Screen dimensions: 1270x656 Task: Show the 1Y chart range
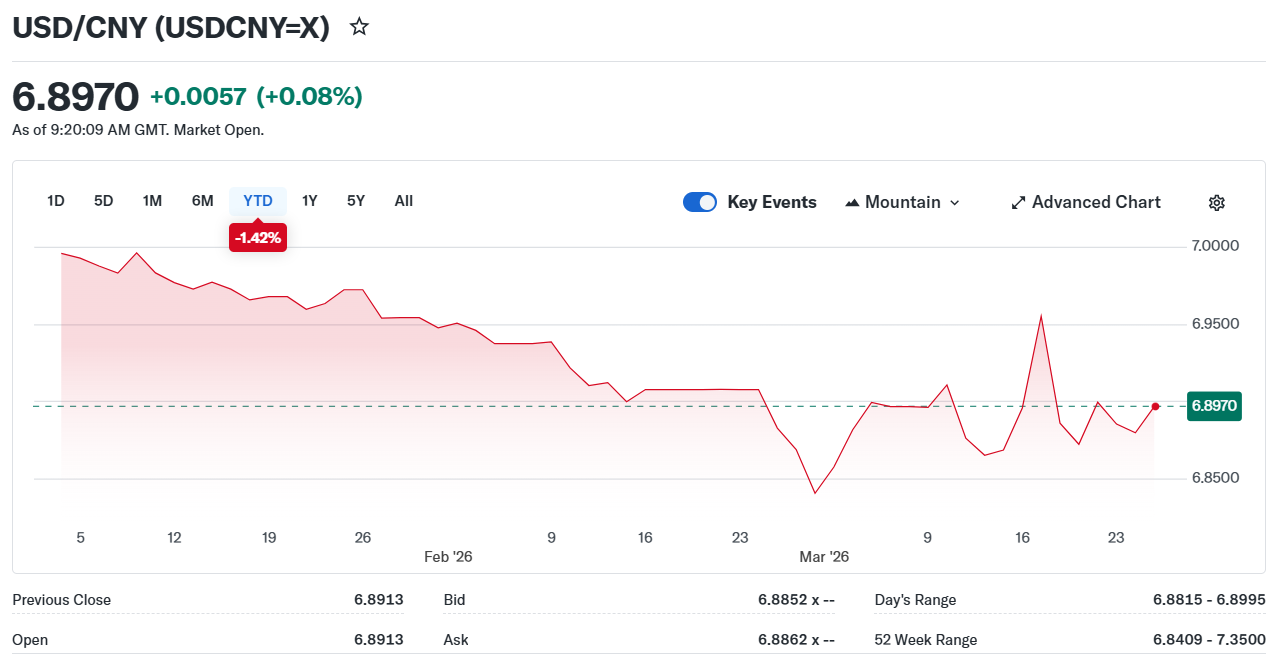[x=310, y=201]
